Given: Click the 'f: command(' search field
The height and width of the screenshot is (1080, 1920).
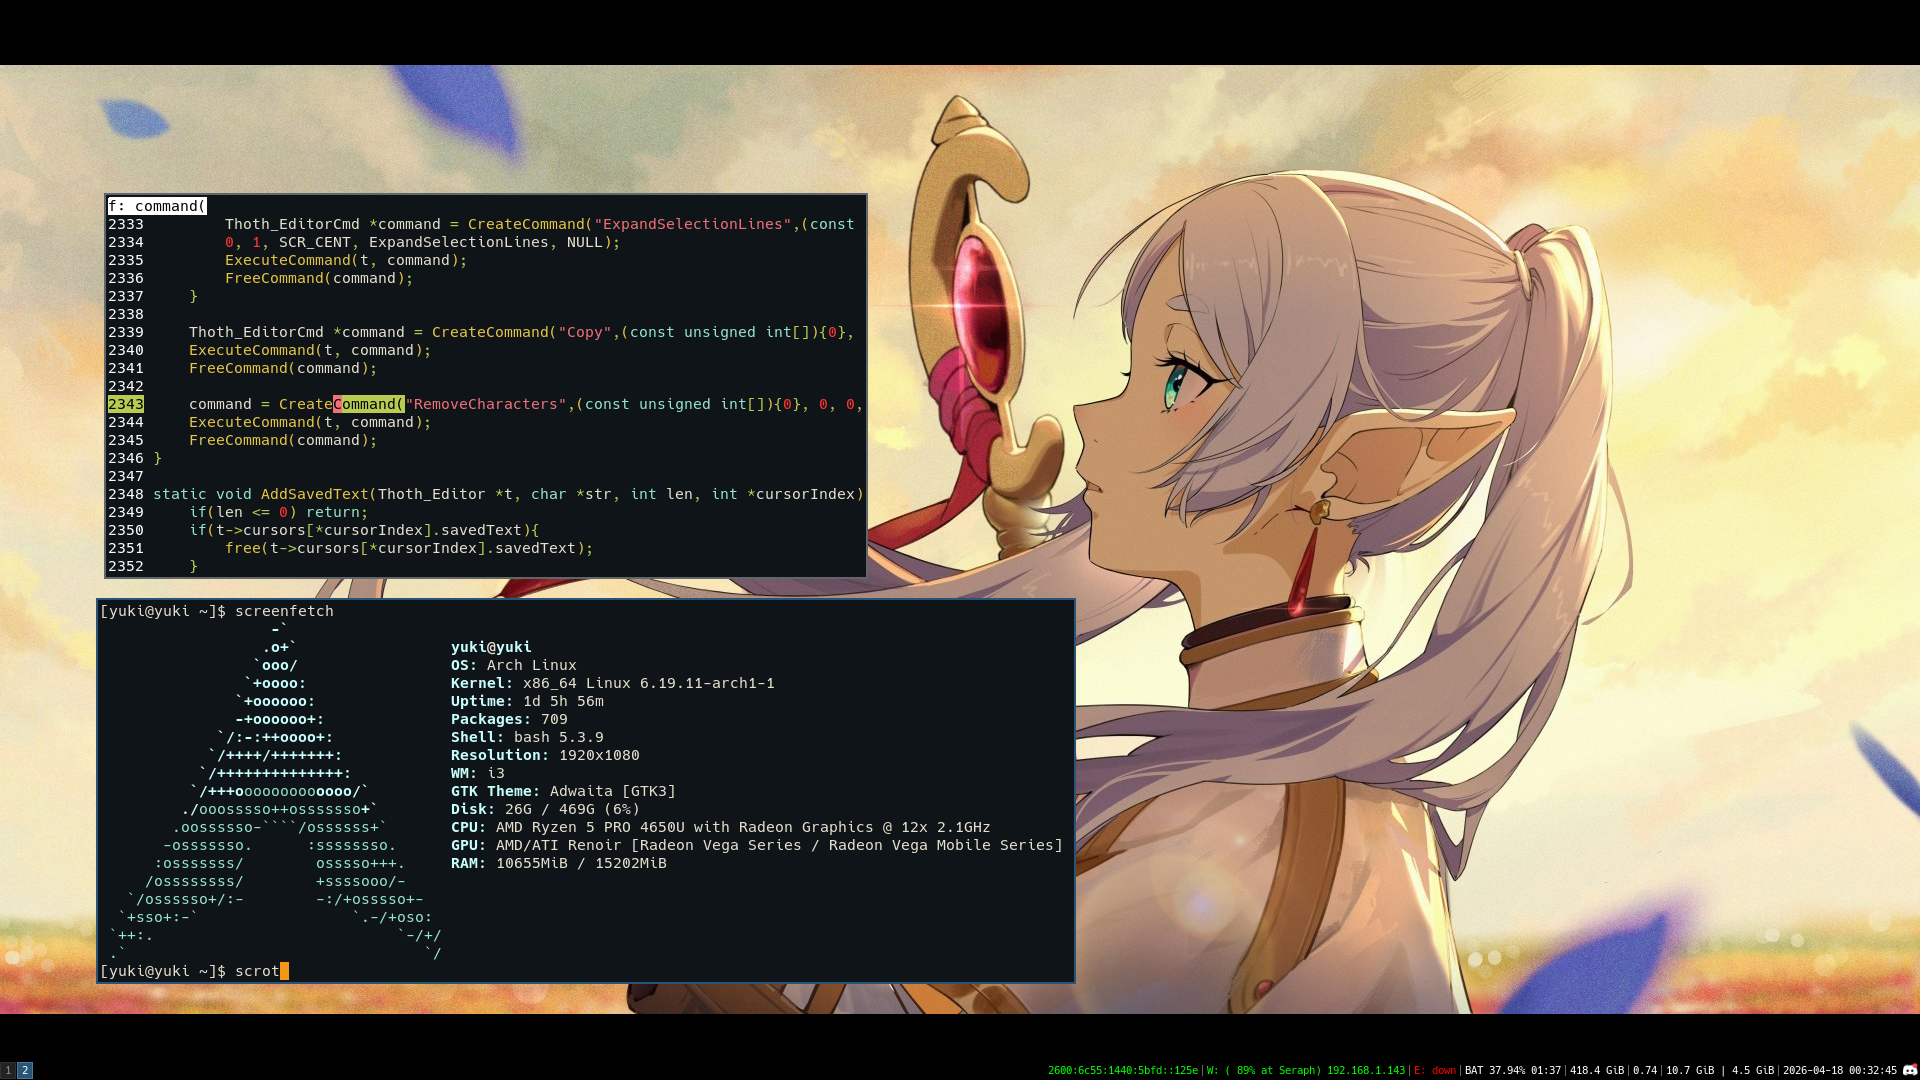Looking at the screenshot, I should pyautogui.click(x=157, y=206).
